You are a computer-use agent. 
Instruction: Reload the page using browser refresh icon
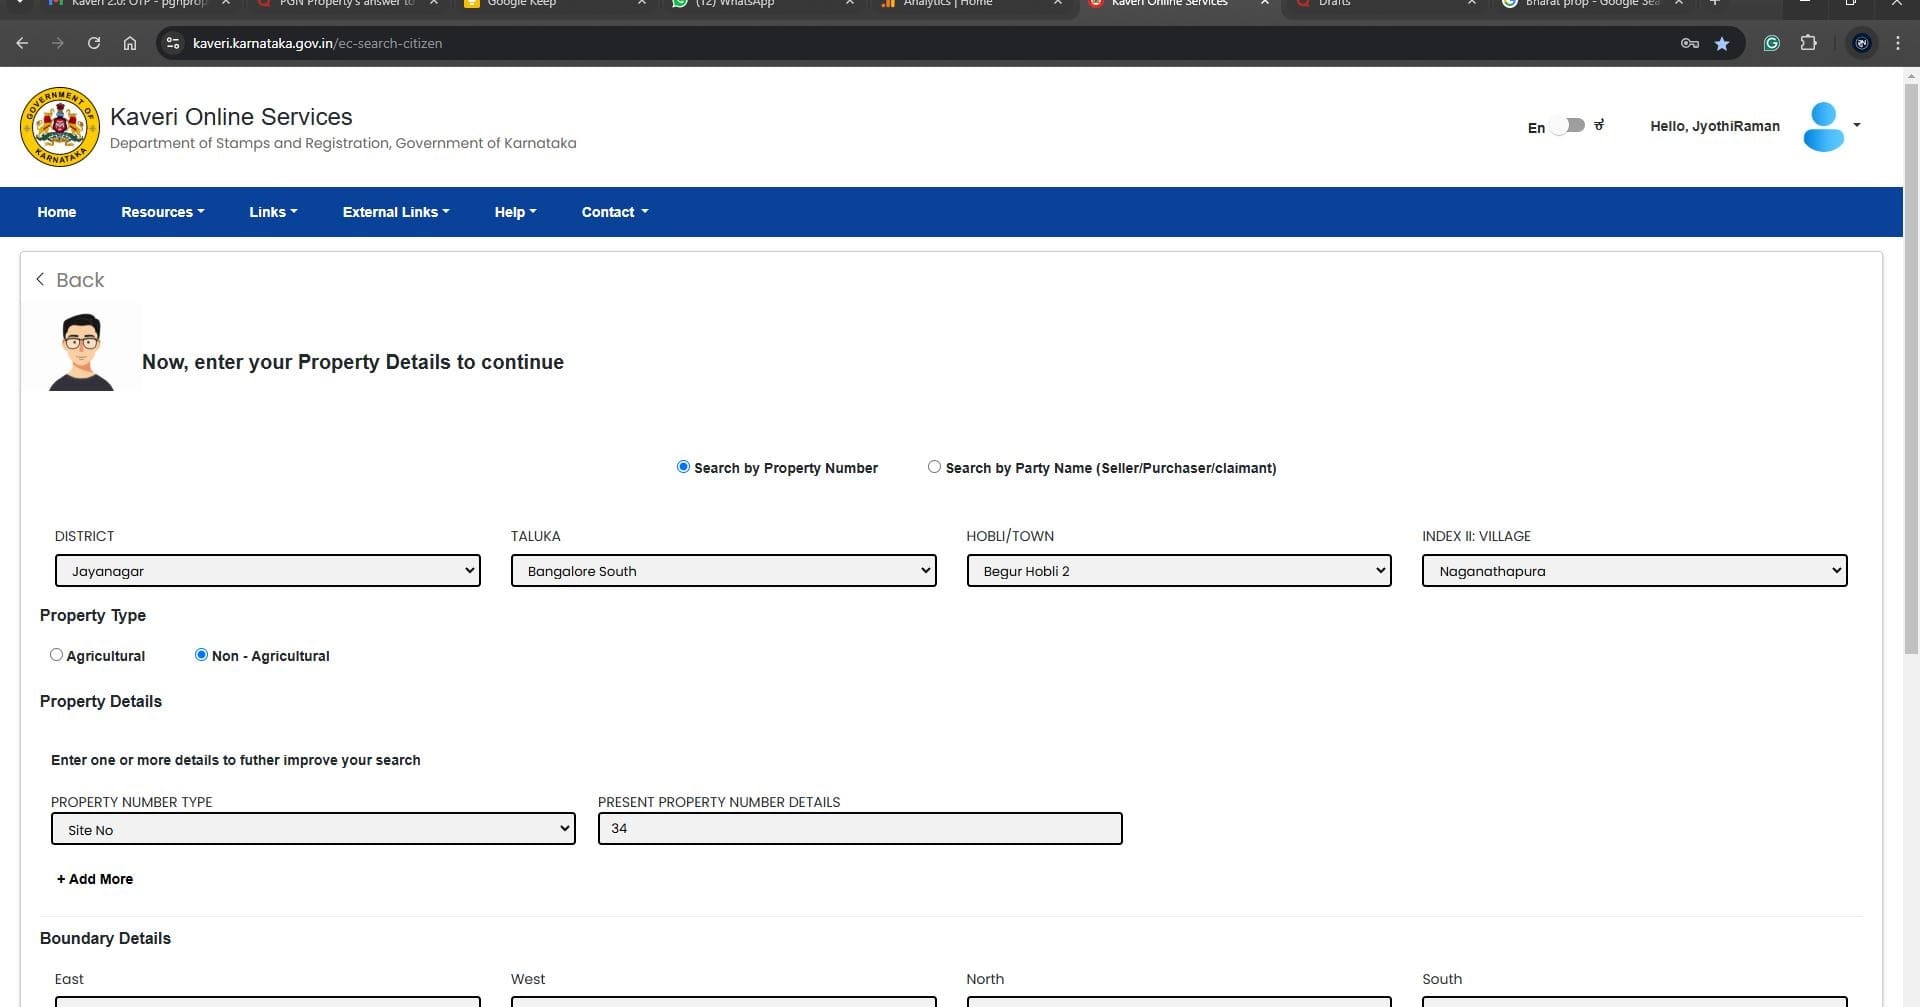coord(94,43)
